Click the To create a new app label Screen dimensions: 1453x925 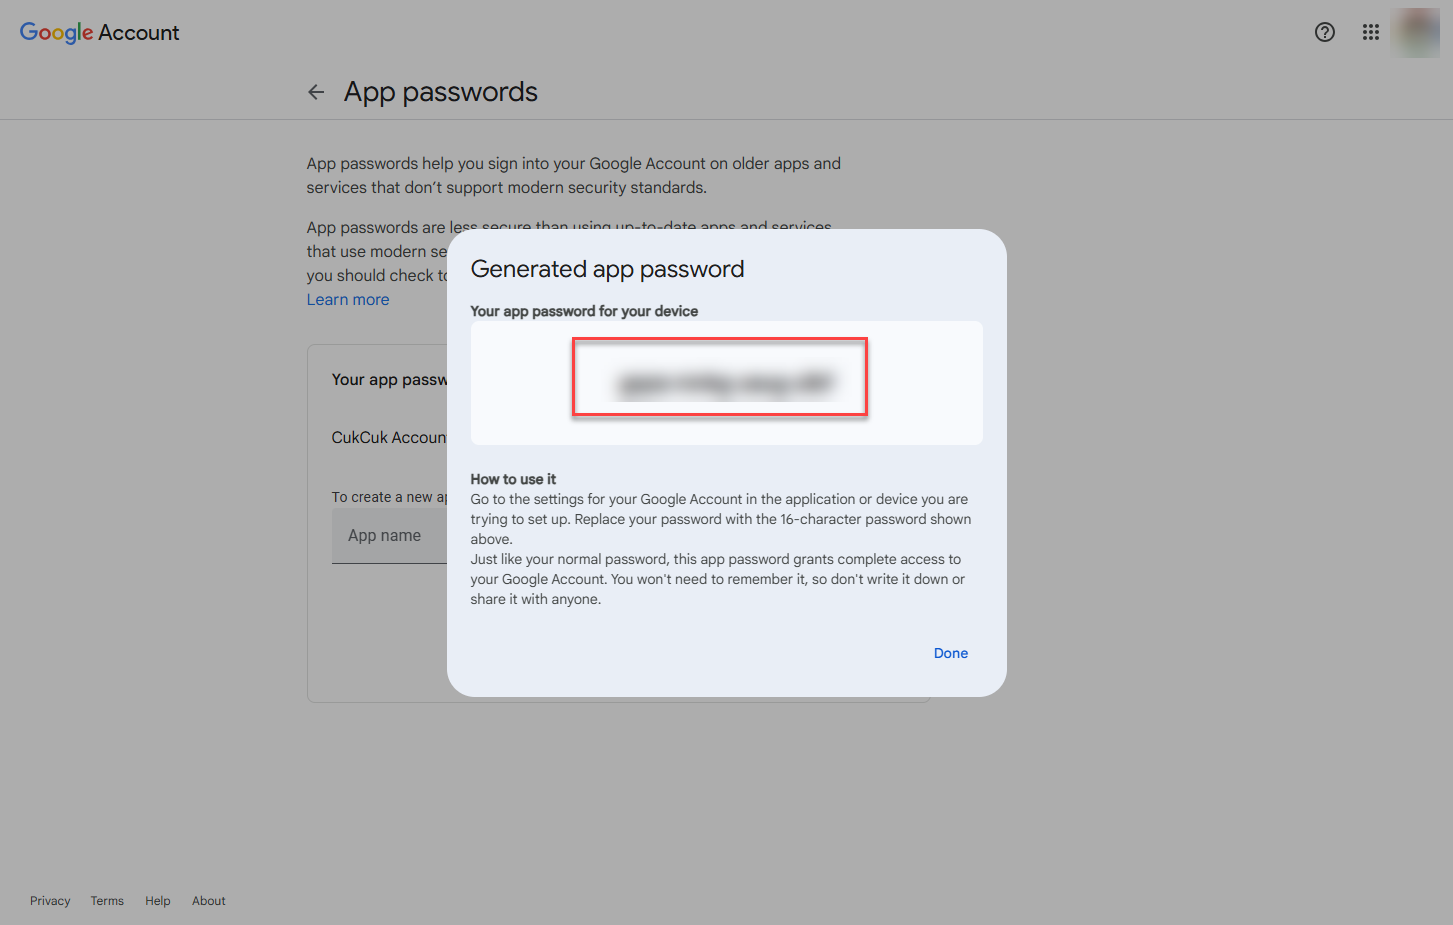pyautogui.click(x=389, y=497)
